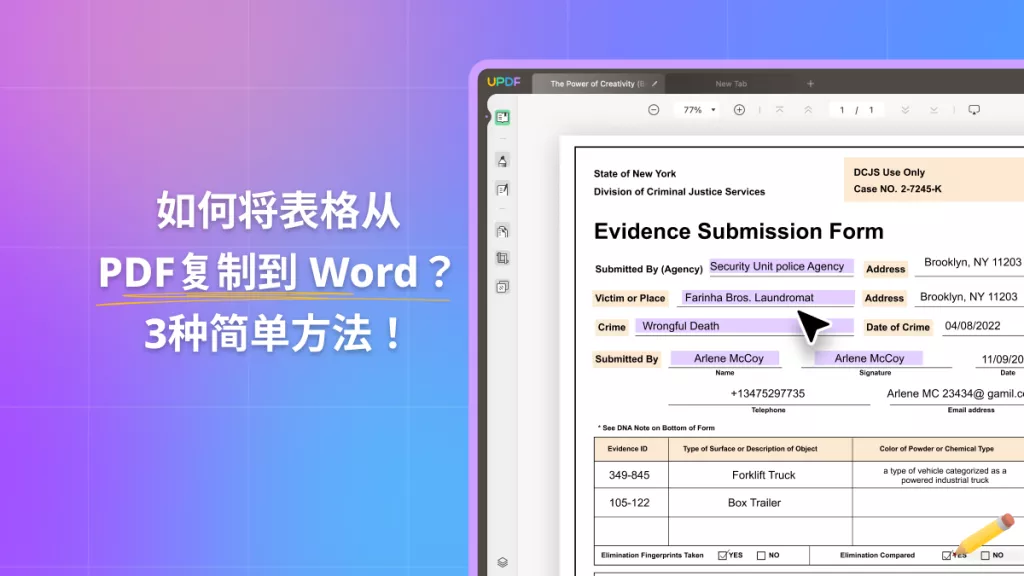The height and width of the screenshot is (576, 1024).
Task: Click Case NO. 2-7245-K text
Action: pos(897,189)
